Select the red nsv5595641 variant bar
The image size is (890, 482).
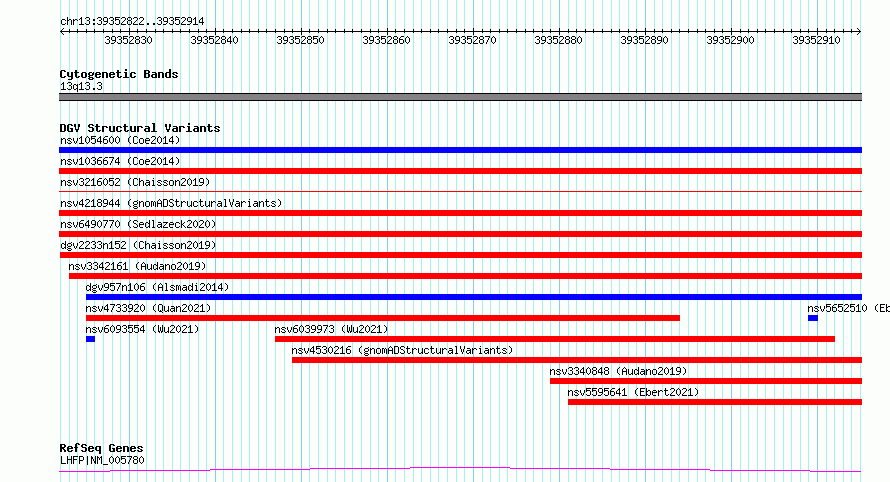point(715,402)
